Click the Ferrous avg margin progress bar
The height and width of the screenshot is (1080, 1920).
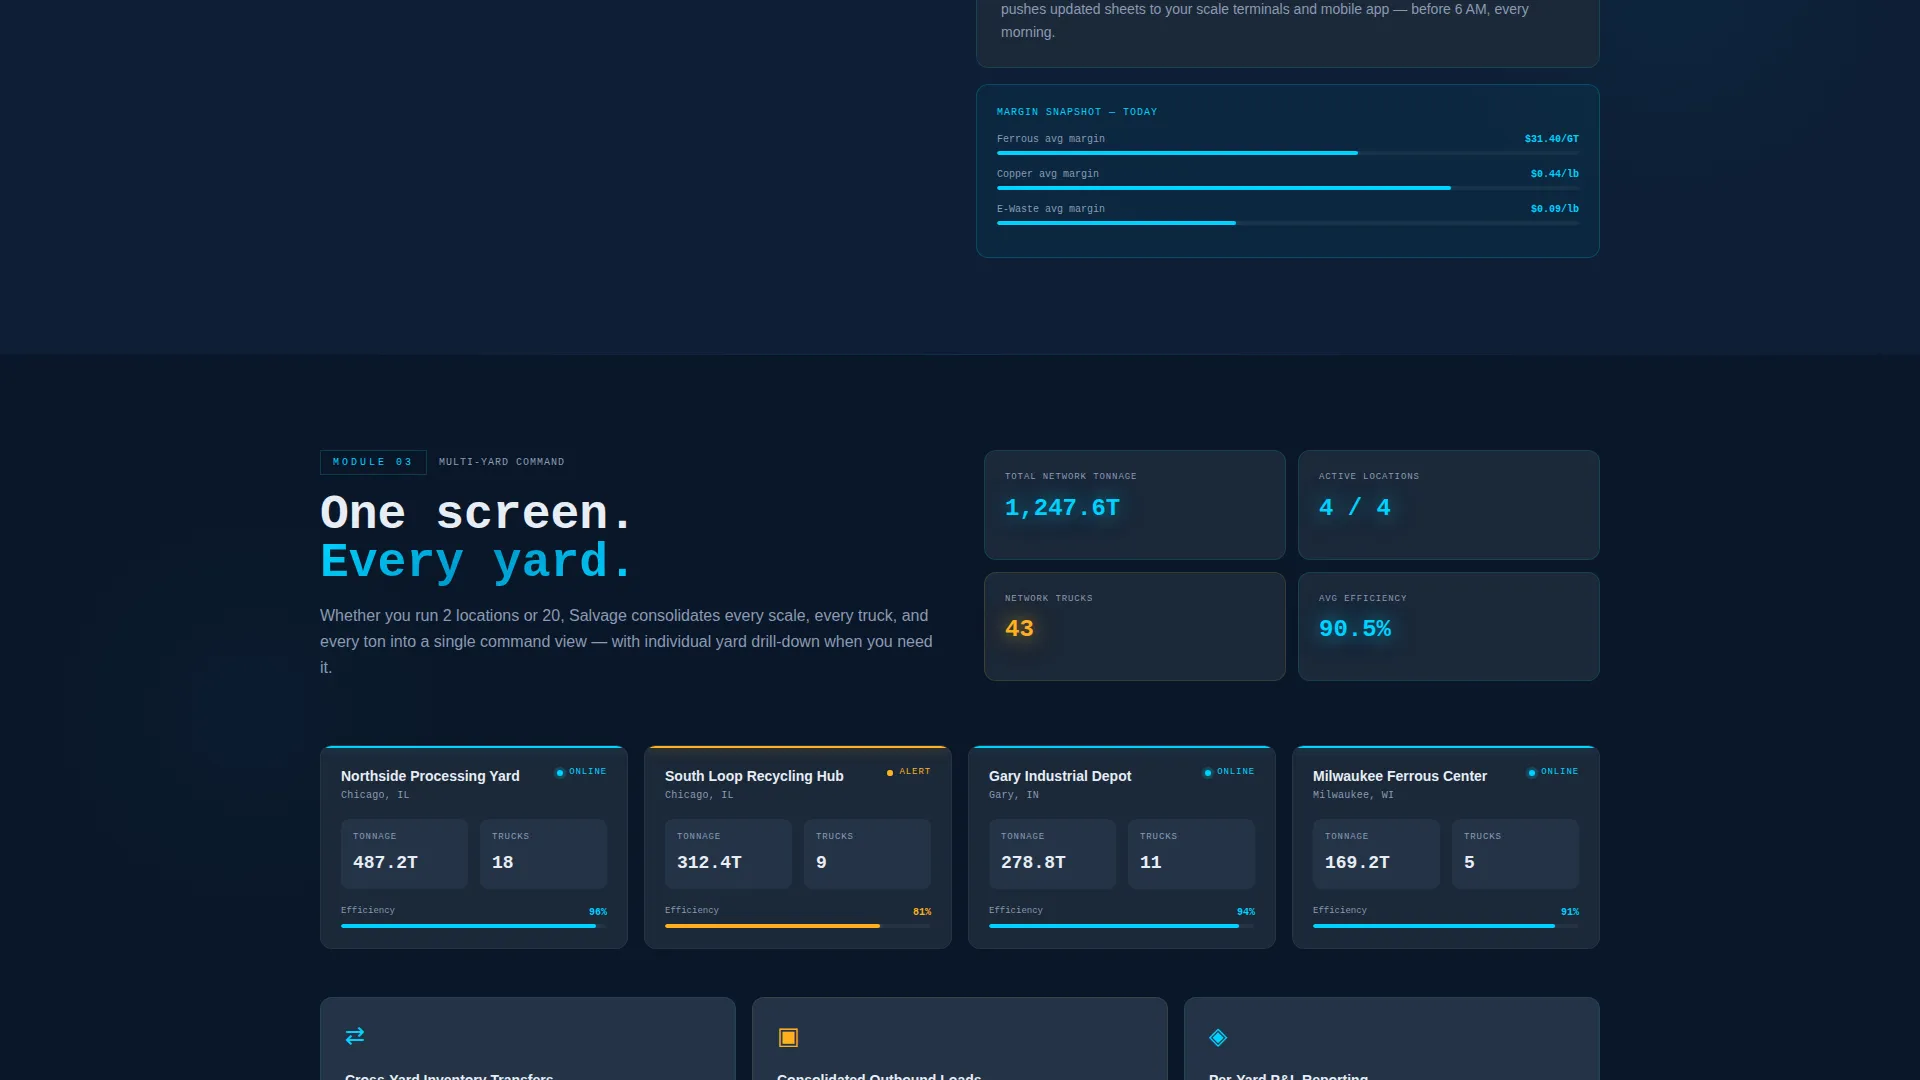[x=1288, y=153]
